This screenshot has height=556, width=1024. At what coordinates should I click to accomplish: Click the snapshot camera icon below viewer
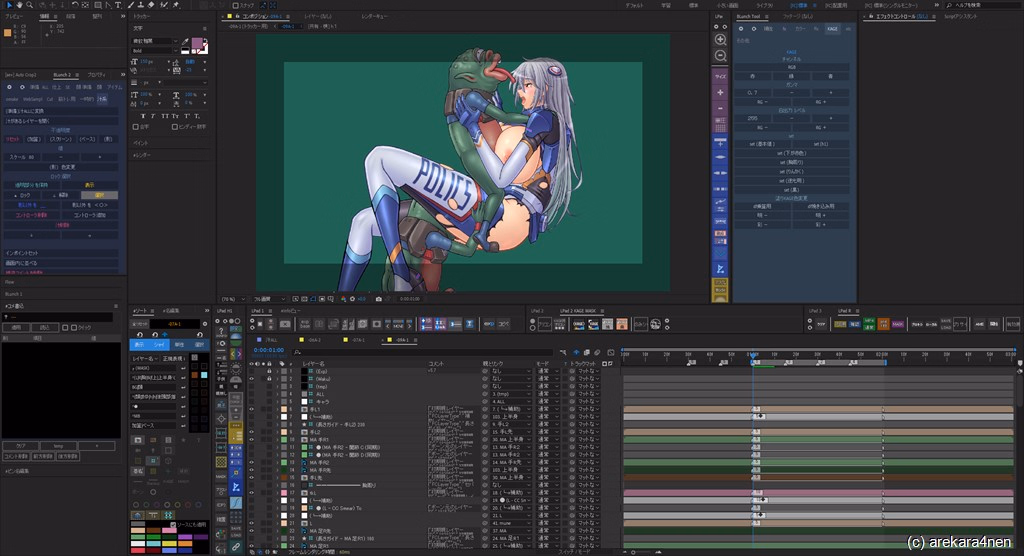pyautogui.click(x=379, y=299)
